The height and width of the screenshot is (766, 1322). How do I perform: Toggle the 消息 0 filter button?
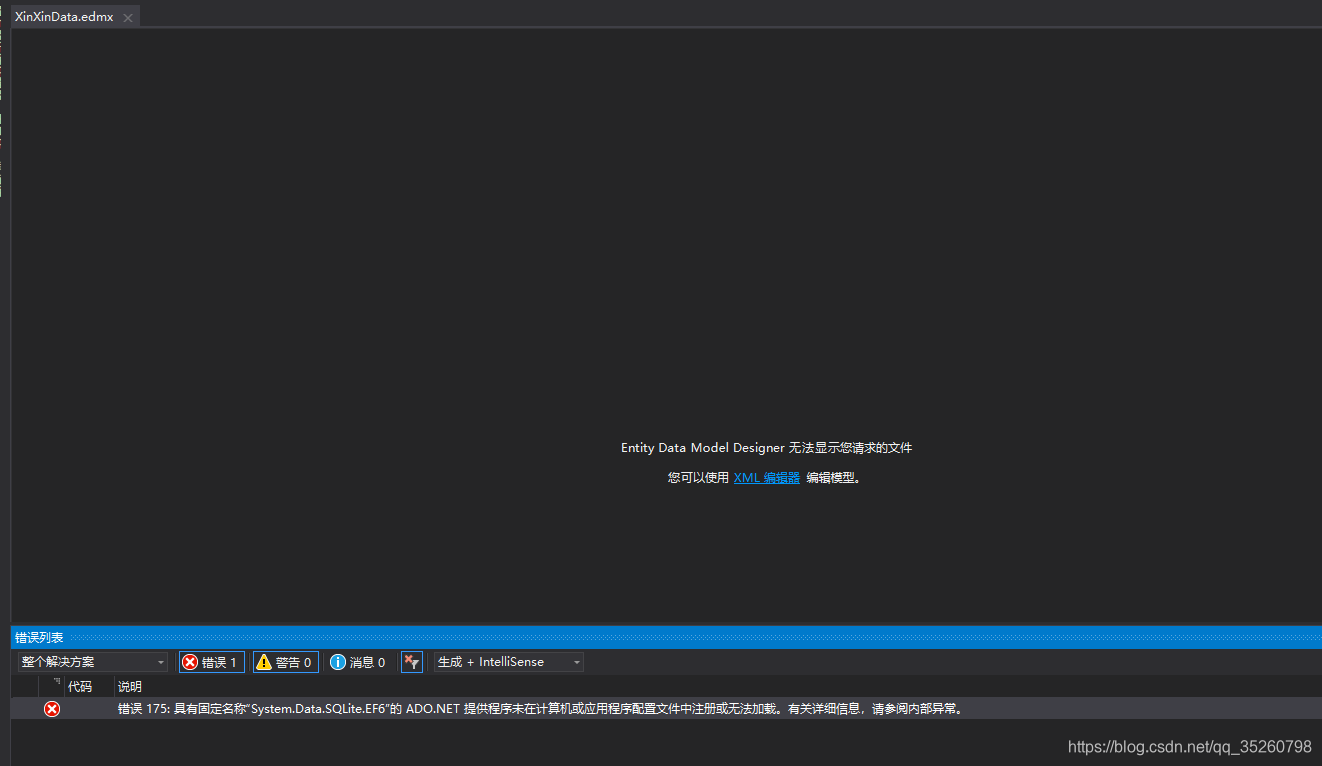[x=358, y=662]
